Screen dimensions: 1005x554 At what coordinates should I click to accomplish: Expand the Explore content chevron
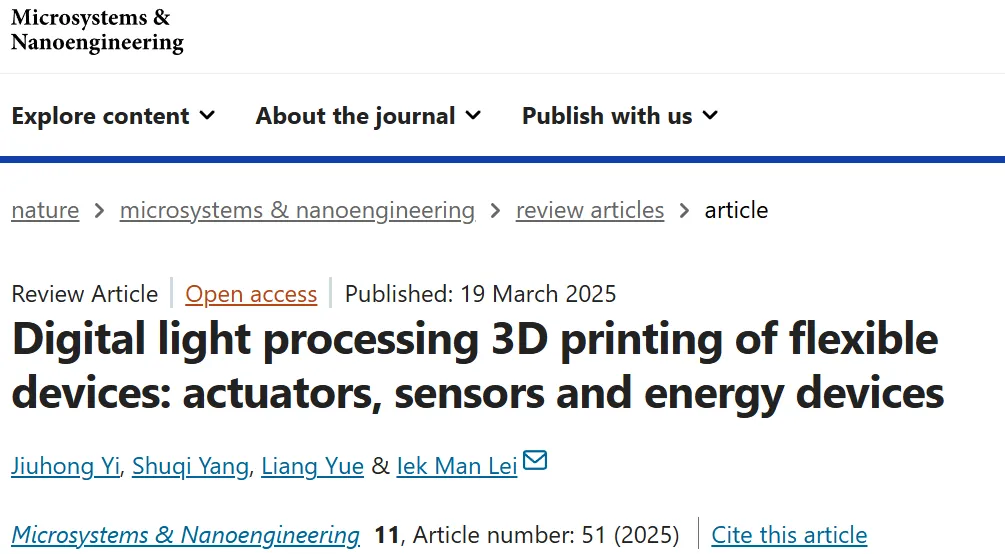coord(207,116)
